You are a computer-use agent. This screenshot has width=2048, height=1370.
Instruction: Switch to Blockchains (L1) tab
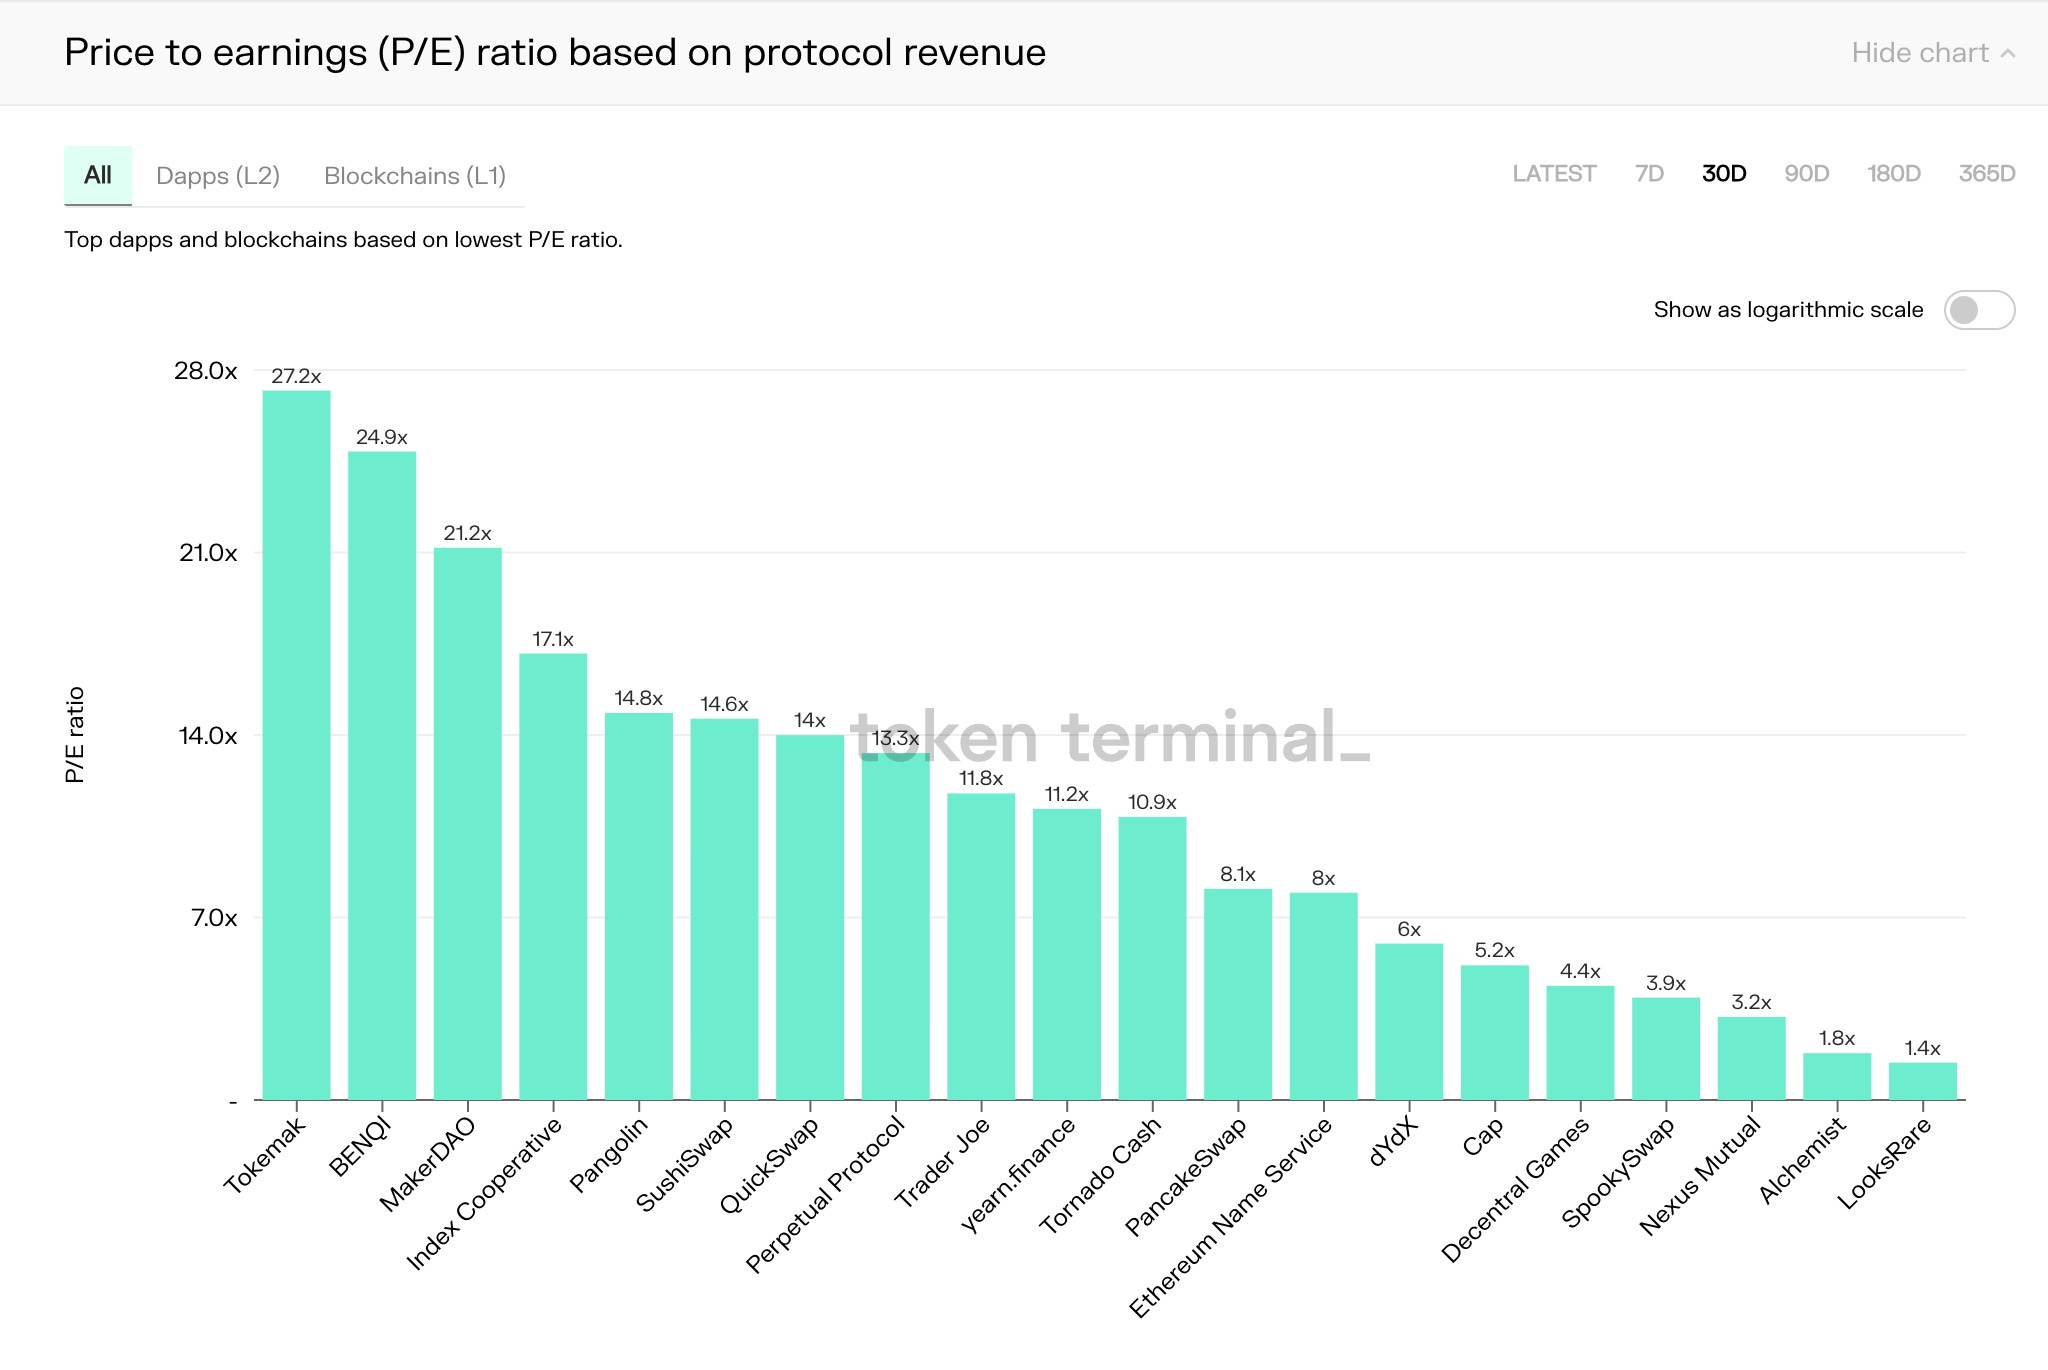click(x=415, y=176)
